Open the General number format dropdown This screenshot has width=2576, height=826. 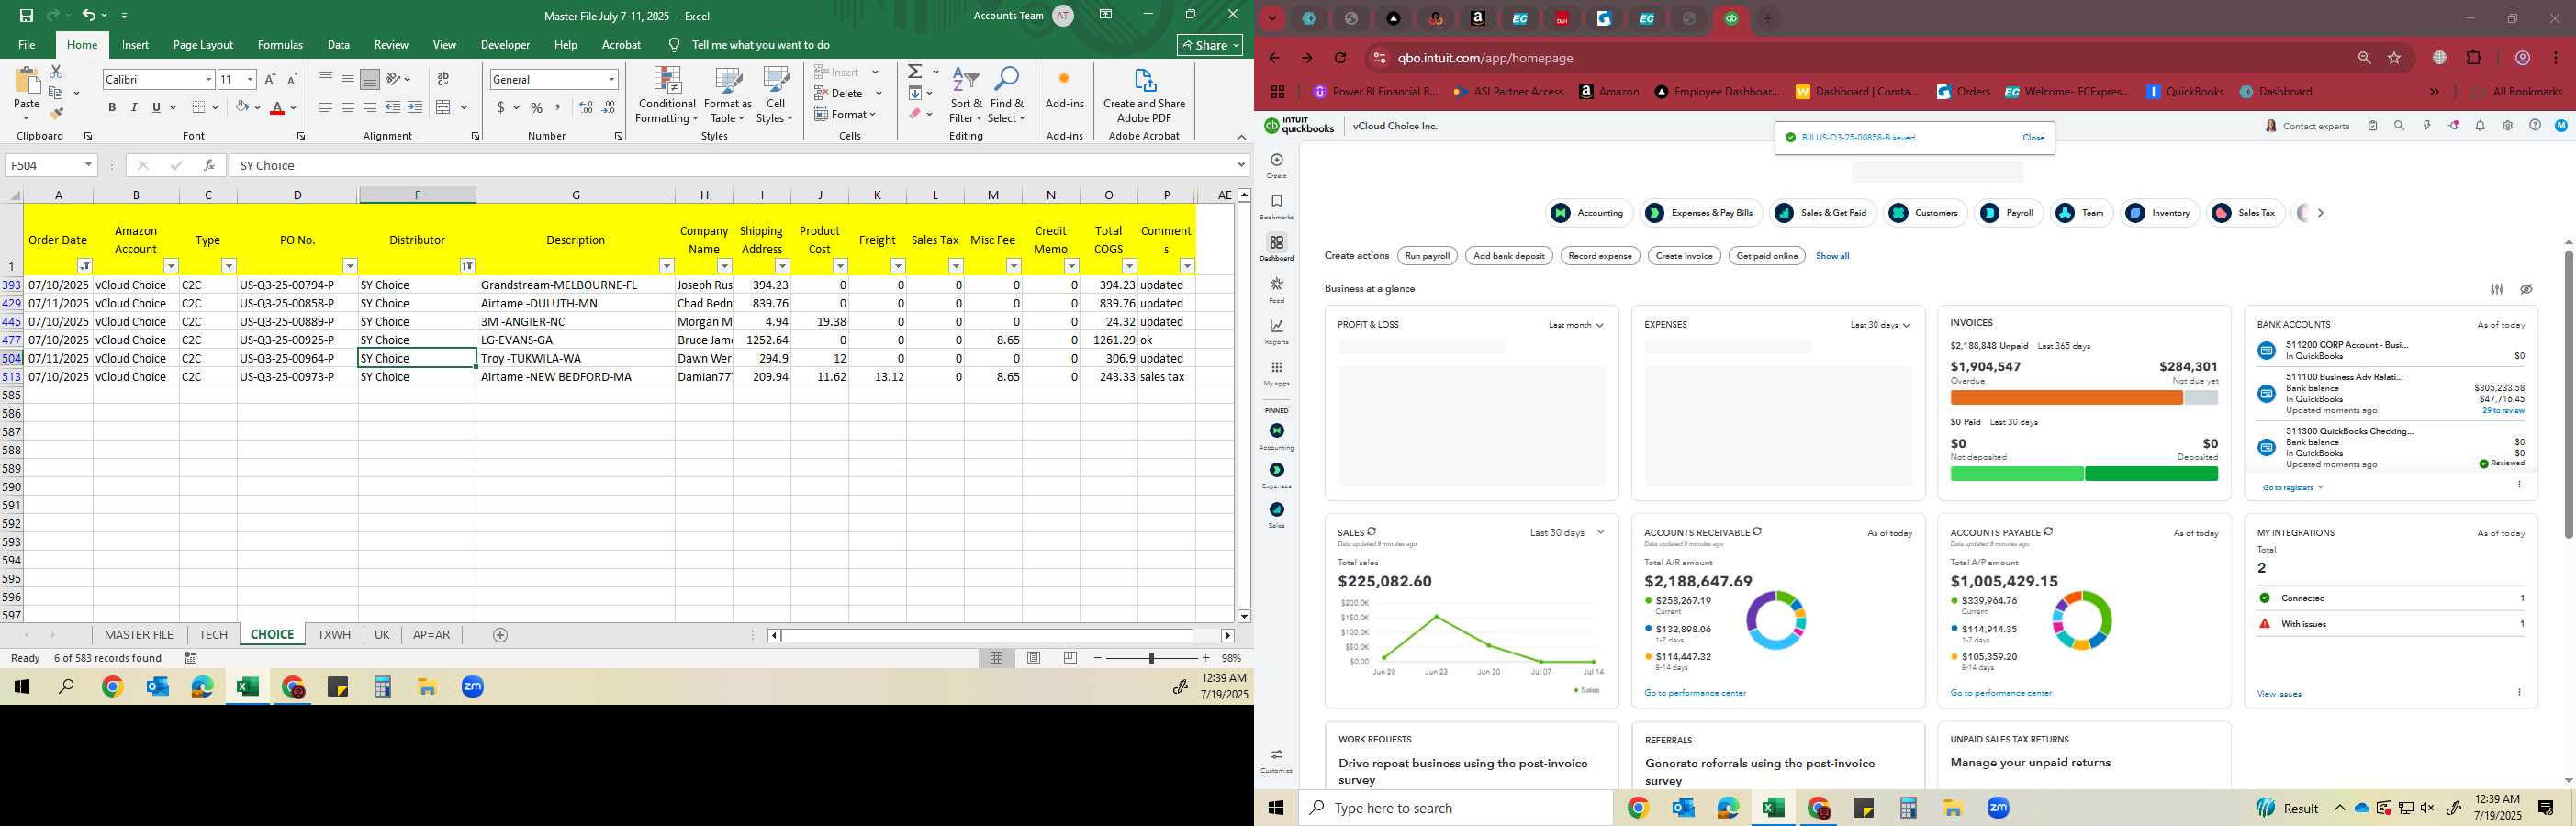pos(611,79)
